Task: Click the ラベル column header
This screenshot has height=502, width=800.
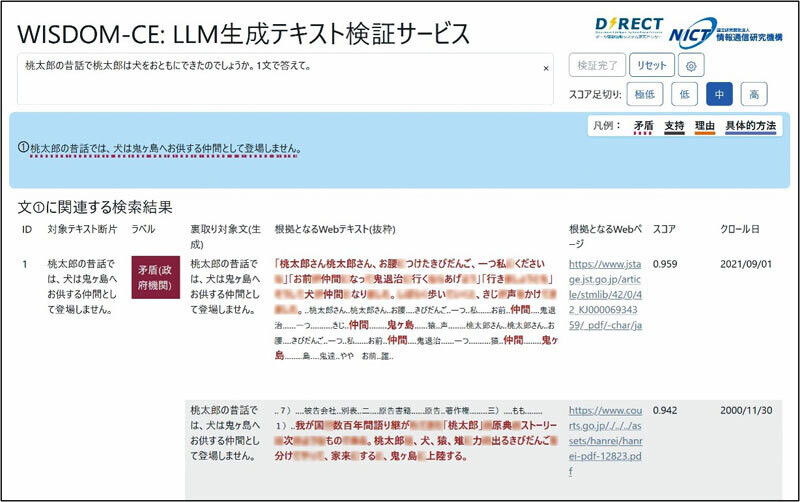Action: click(x=143, y=230)
